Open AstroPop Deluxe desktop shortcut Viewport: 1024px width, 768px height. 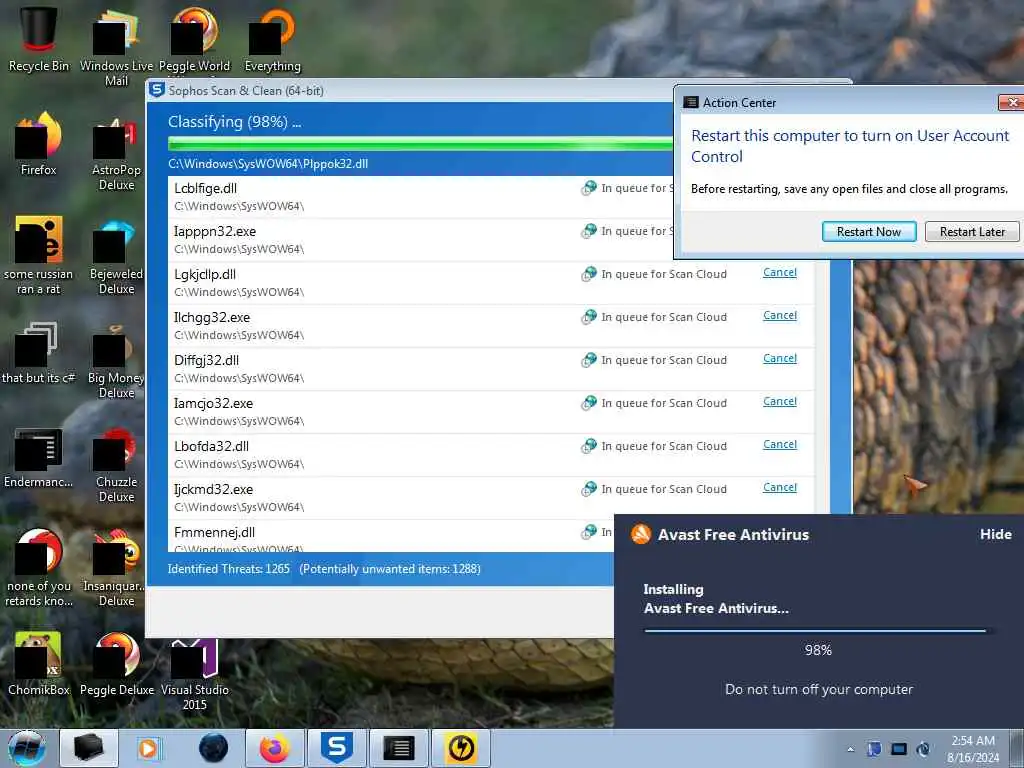[116, 152]
